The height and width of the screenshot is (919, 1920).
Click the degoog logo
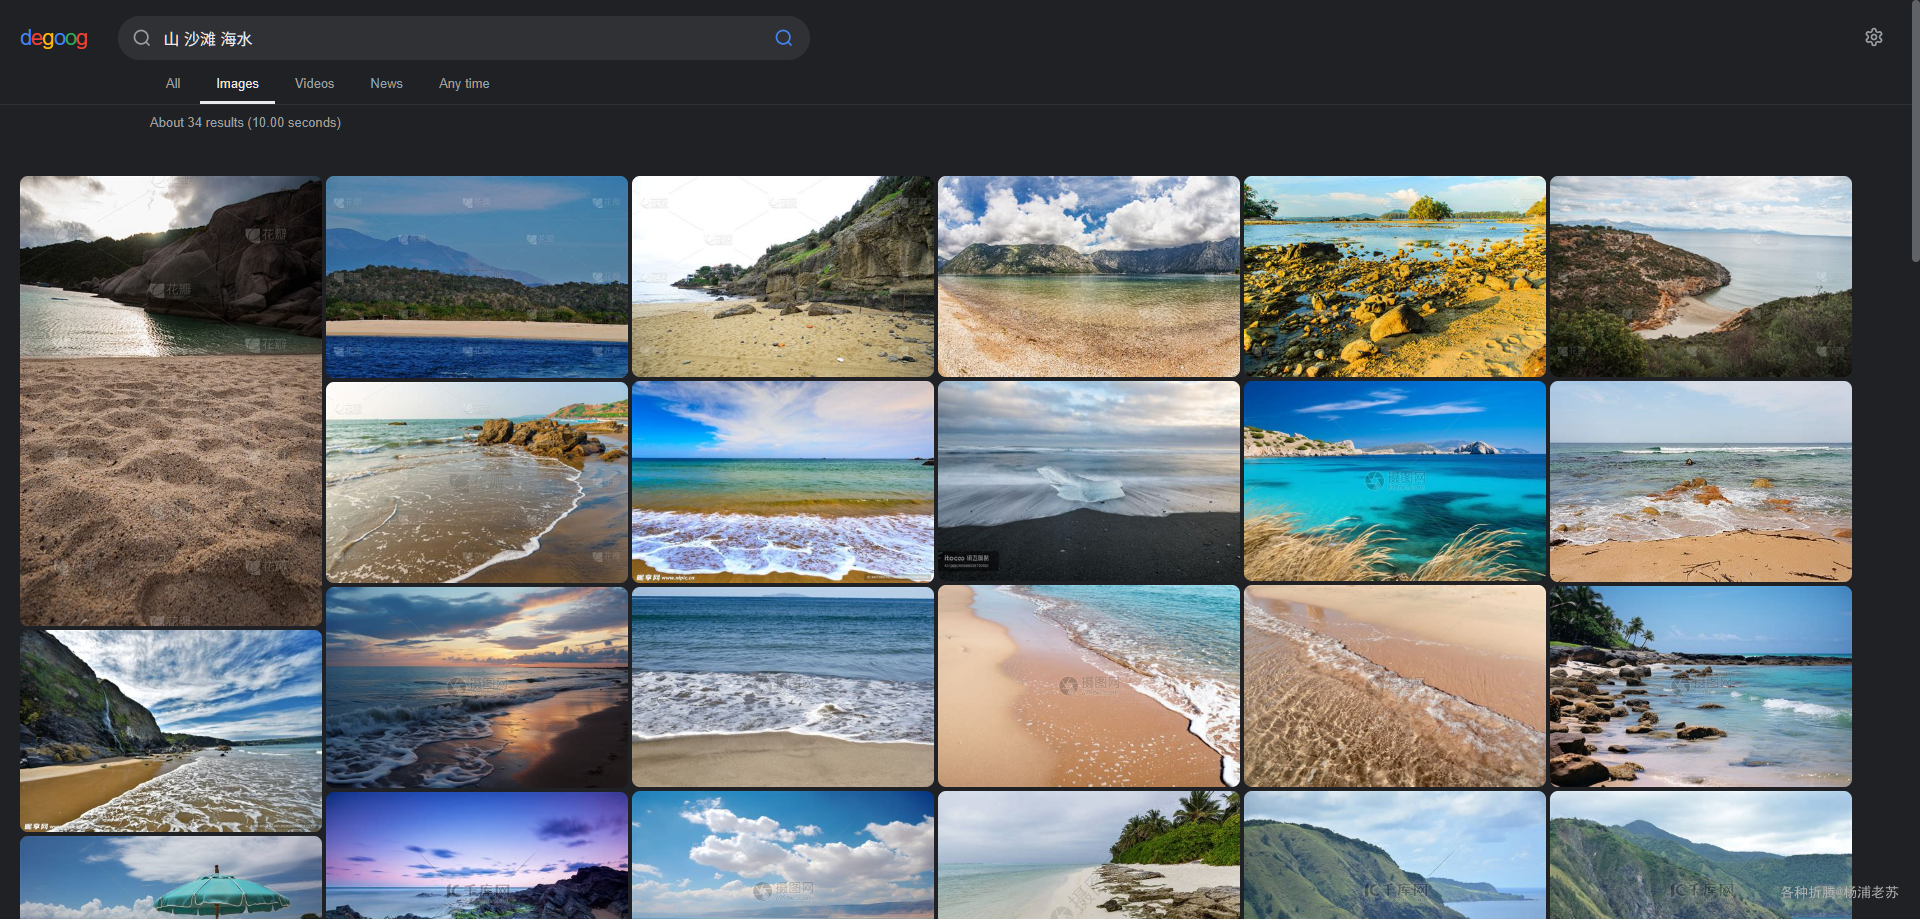click(x=54, y=38)
